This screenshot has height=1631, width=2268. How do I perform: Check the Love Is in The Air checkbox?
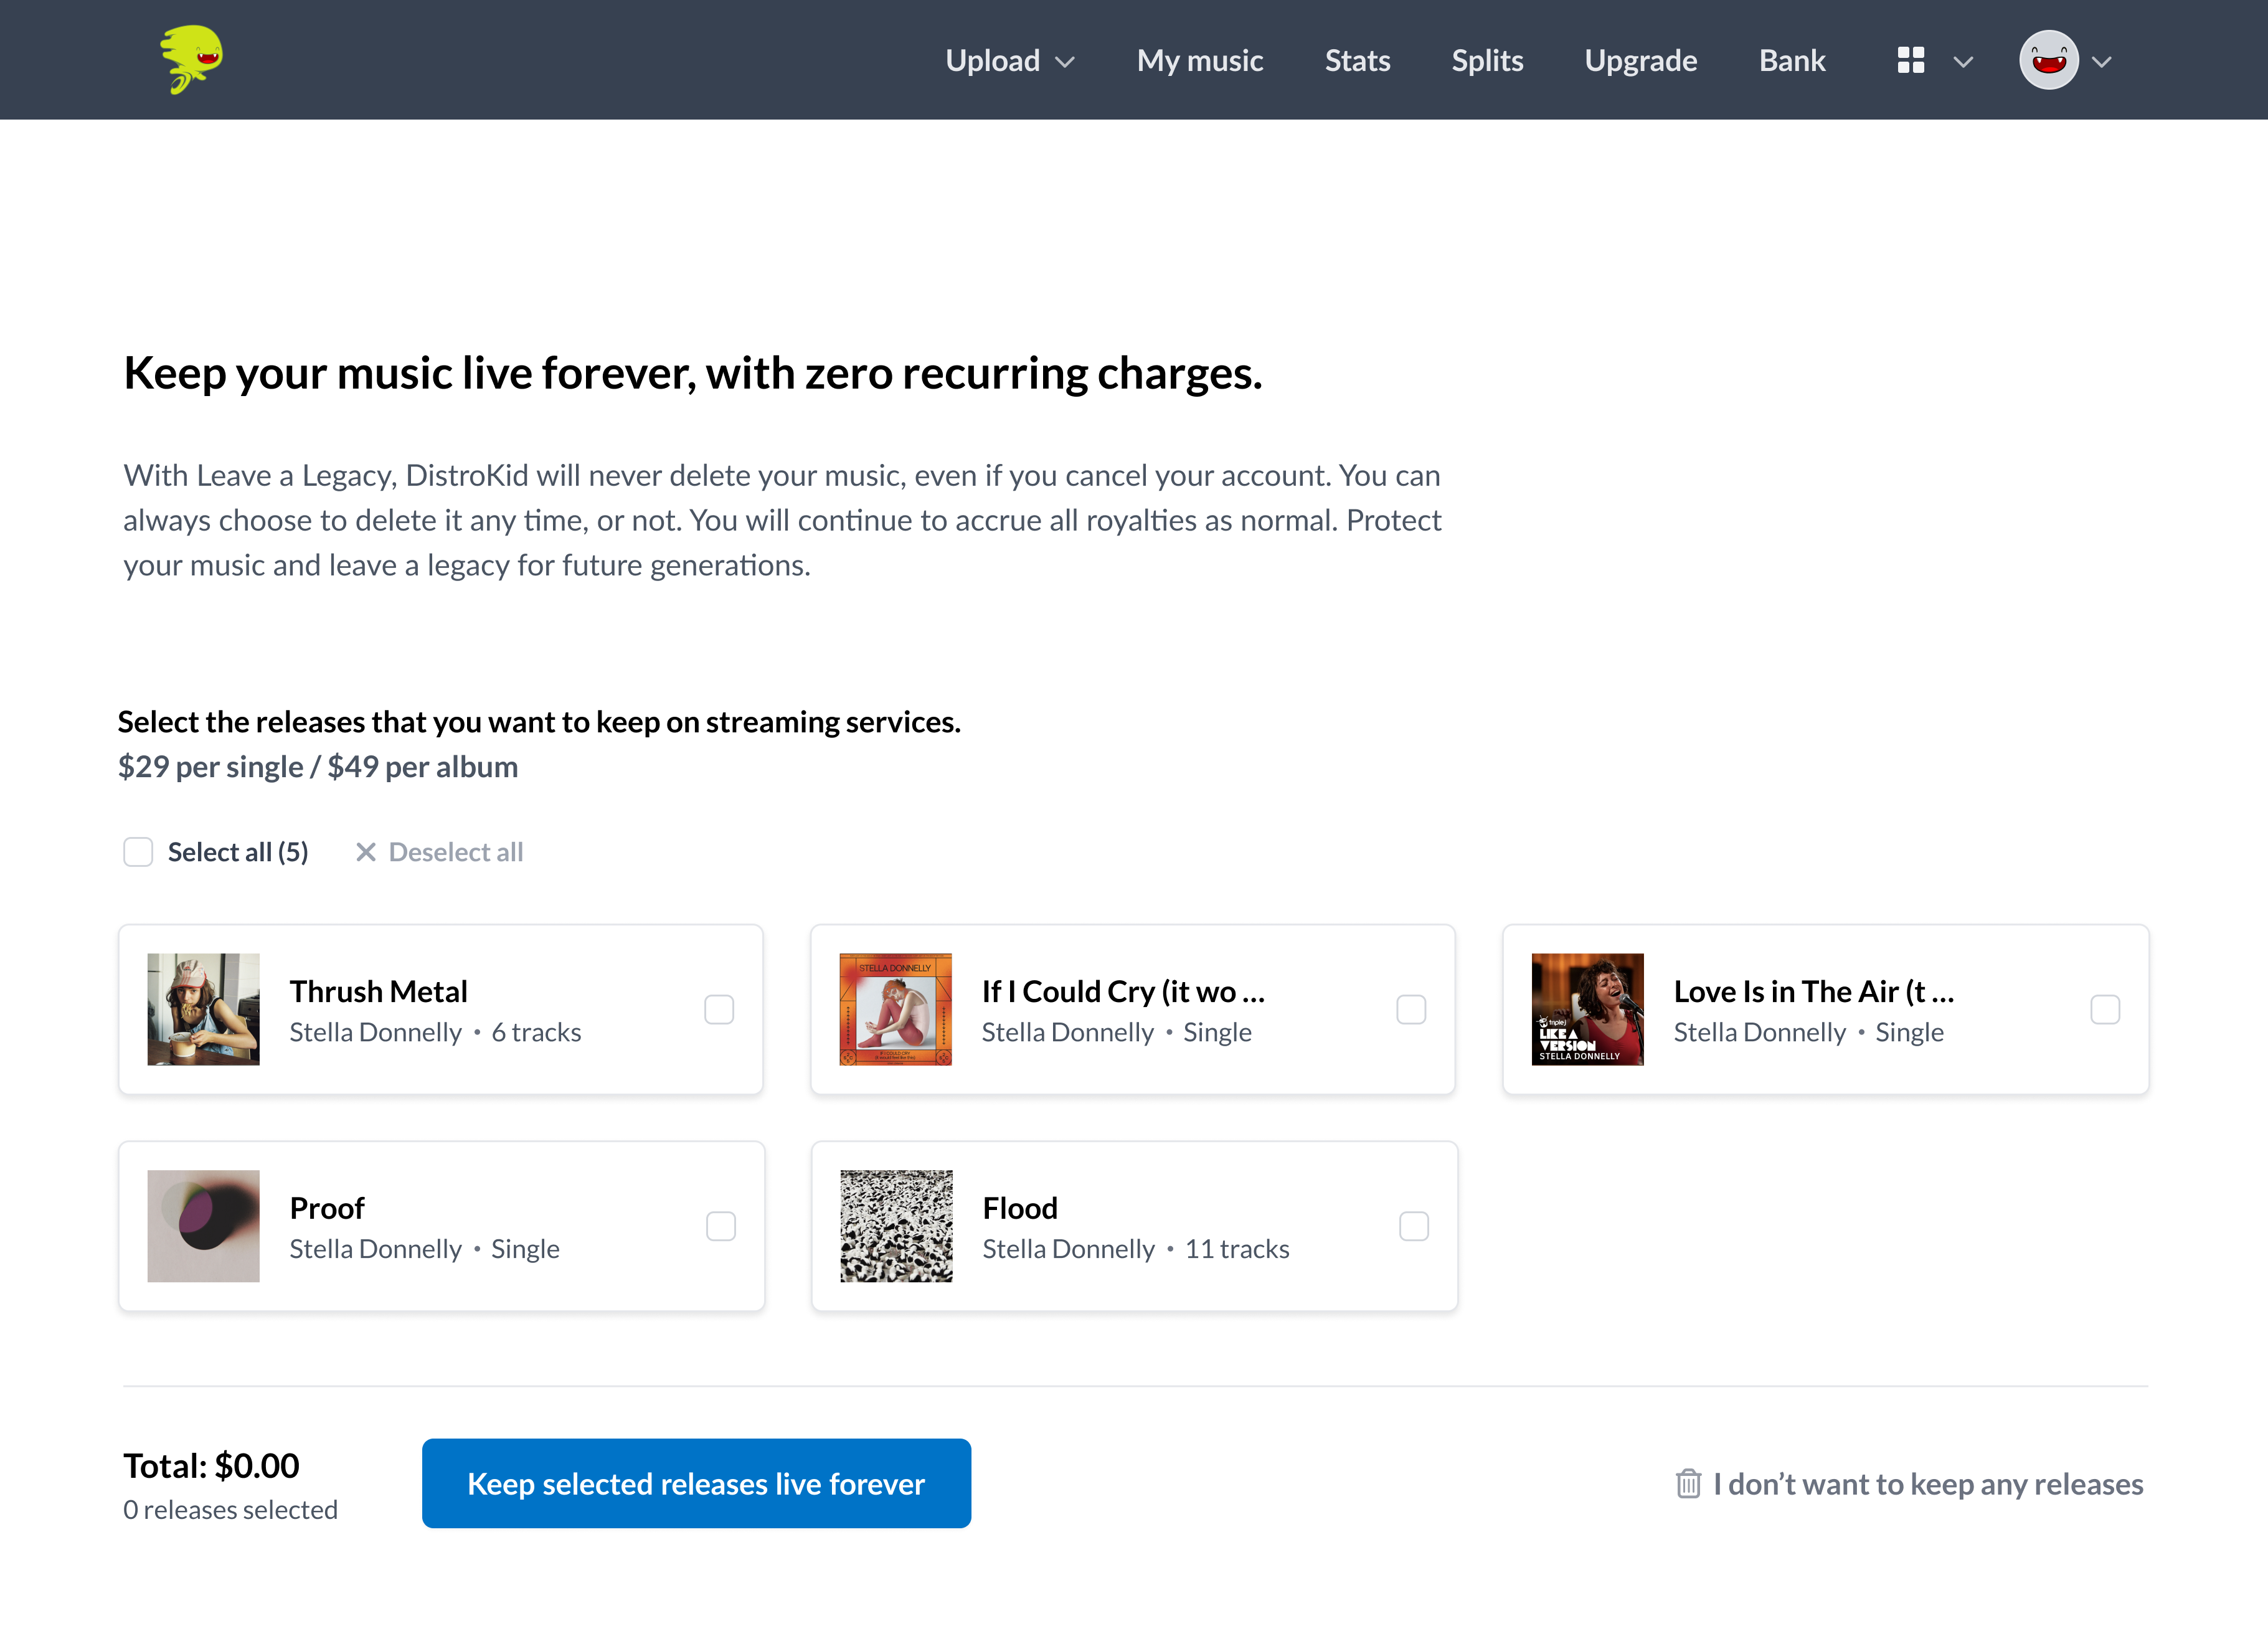point(2105,1009)
